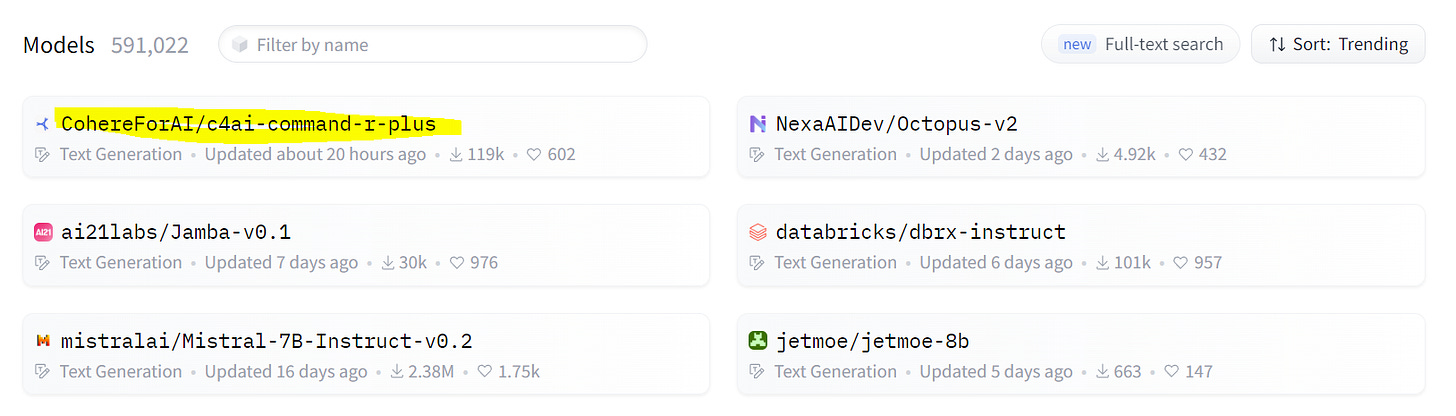This screenshot has width=1456, height=416.
Task: Click the Mistral AI logo beside Mistral-7B-Instruct-v0.2
Action: coord(43,341)
